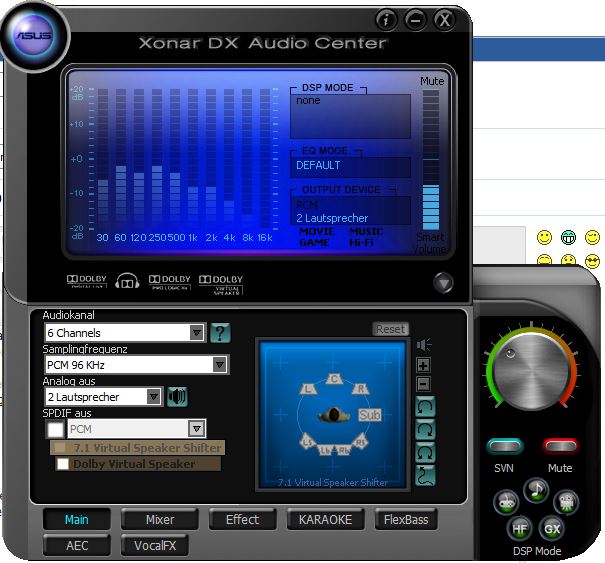The height and width of the screenshot is (563, 605).
Task: Toggle the red Mute button
Action: (x=561, y=446)
